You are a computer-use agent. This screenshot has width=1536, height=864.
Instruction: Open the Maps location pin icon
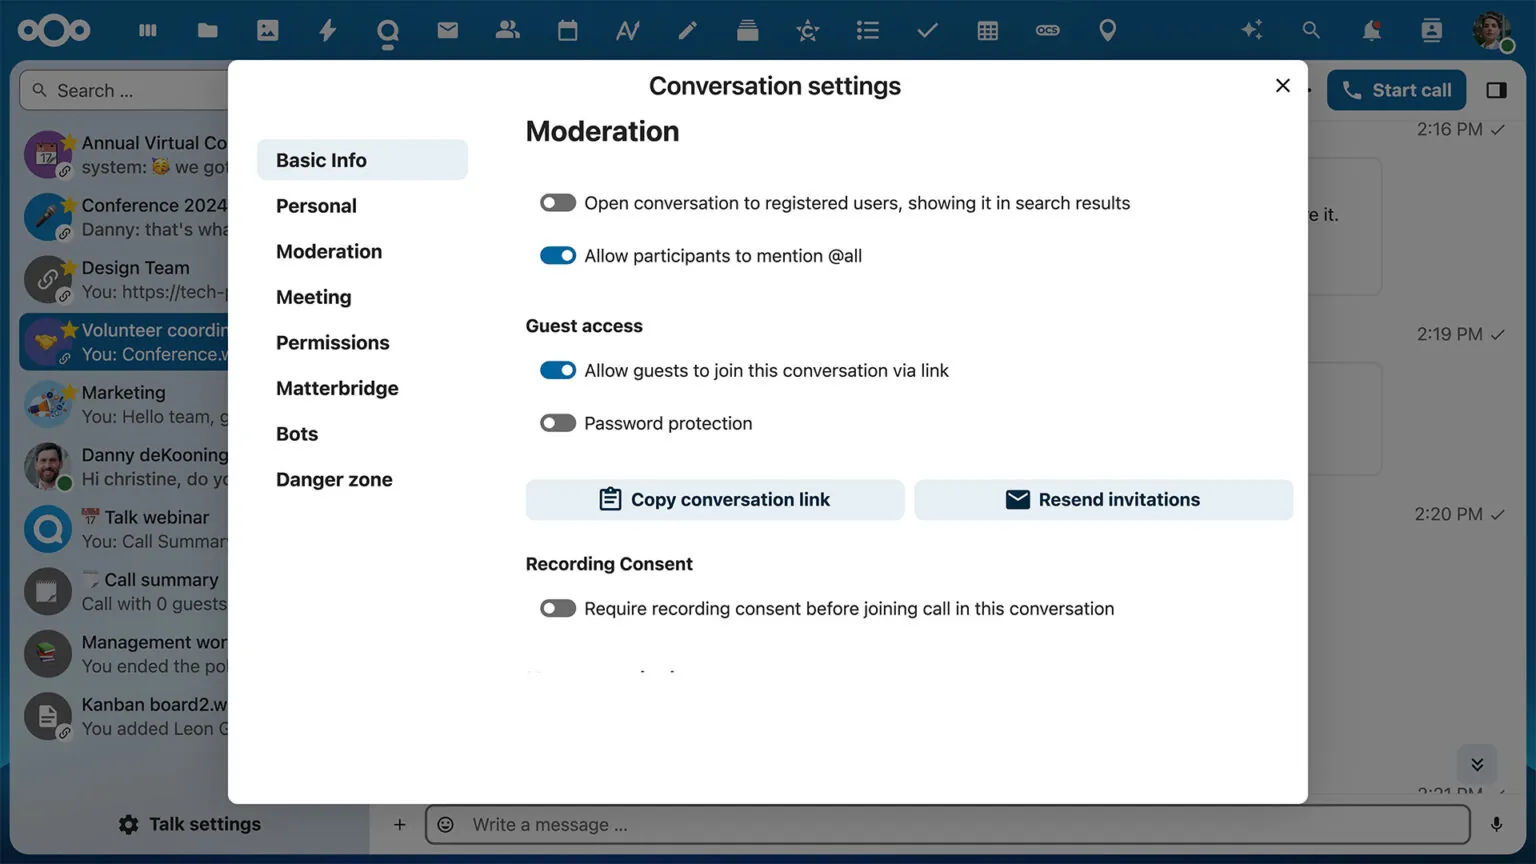click(x=1107, y=30)
